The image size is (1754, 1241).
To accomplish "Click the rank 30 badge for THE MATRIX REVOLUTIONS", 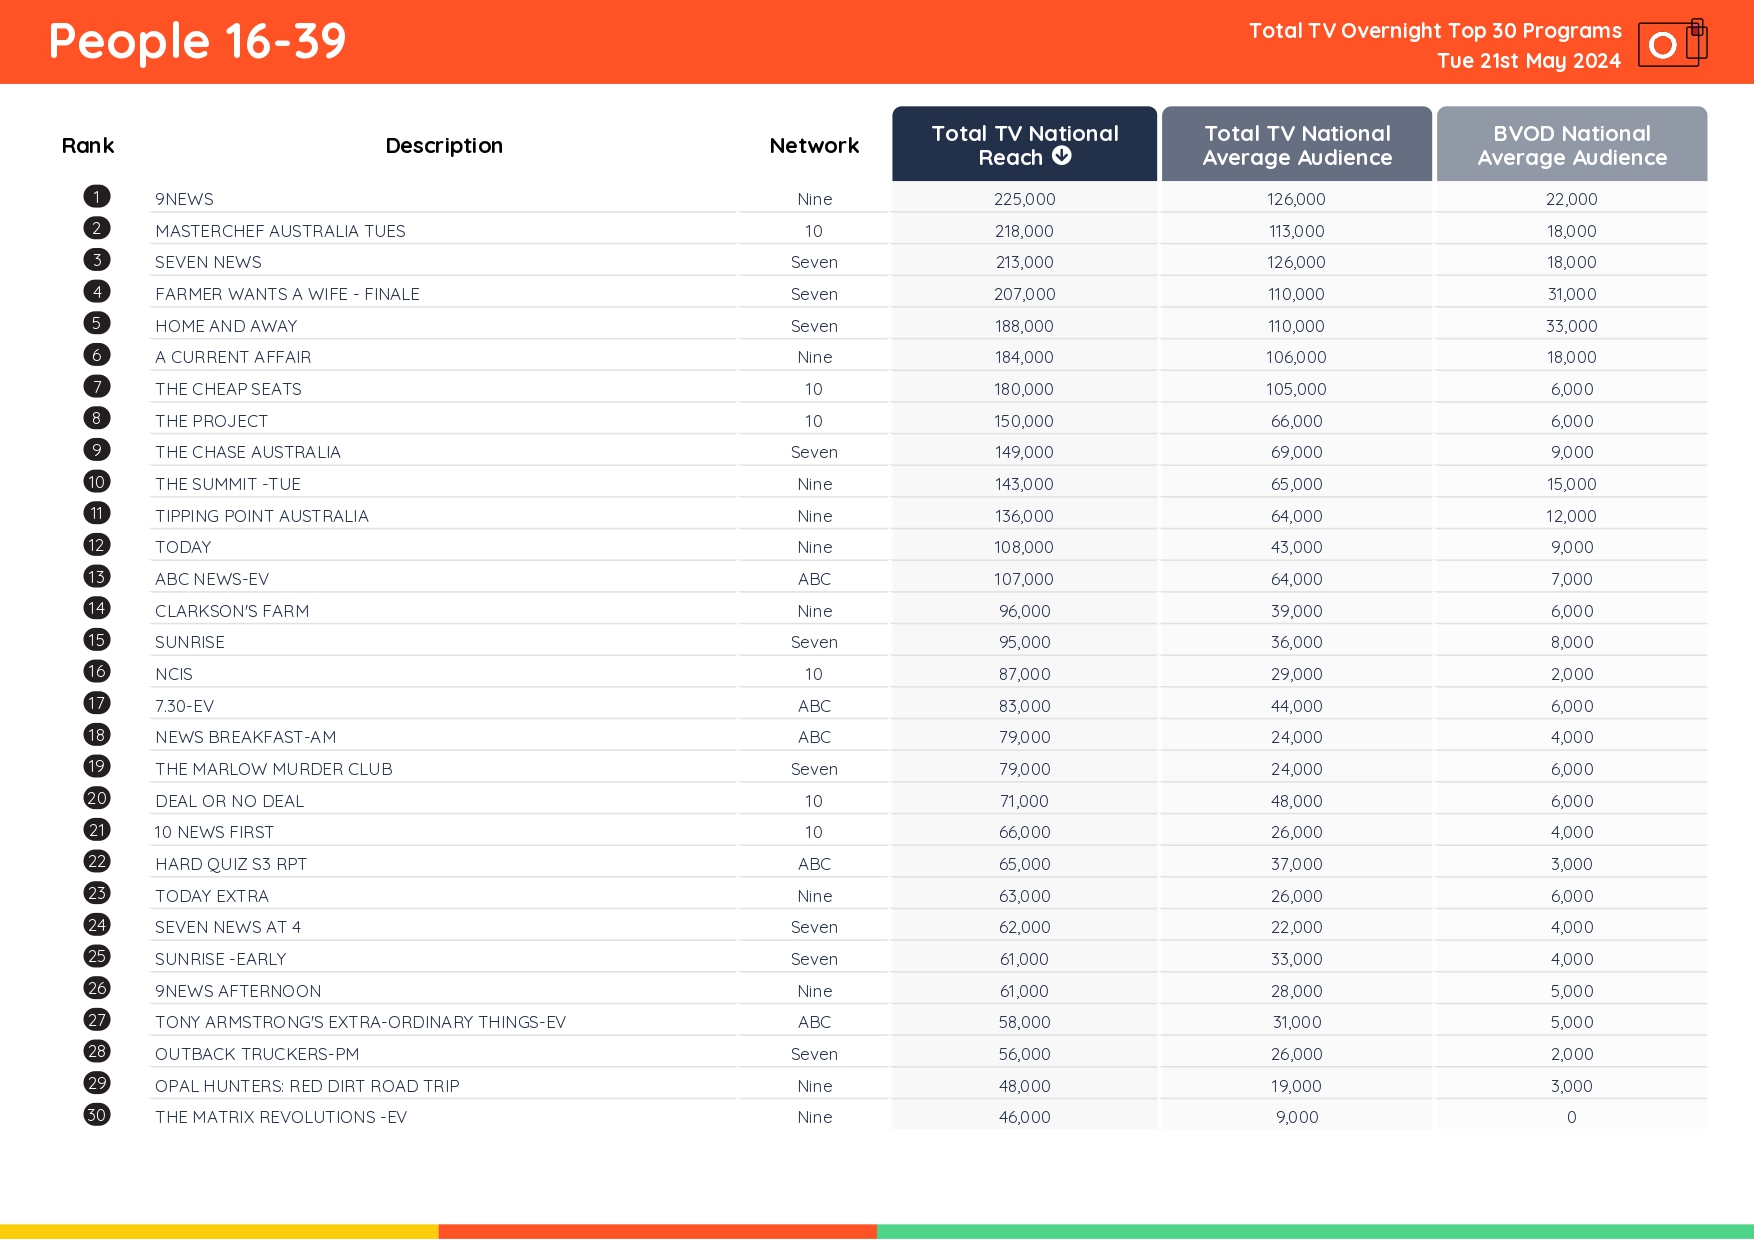I will [x=96, y=1115].
